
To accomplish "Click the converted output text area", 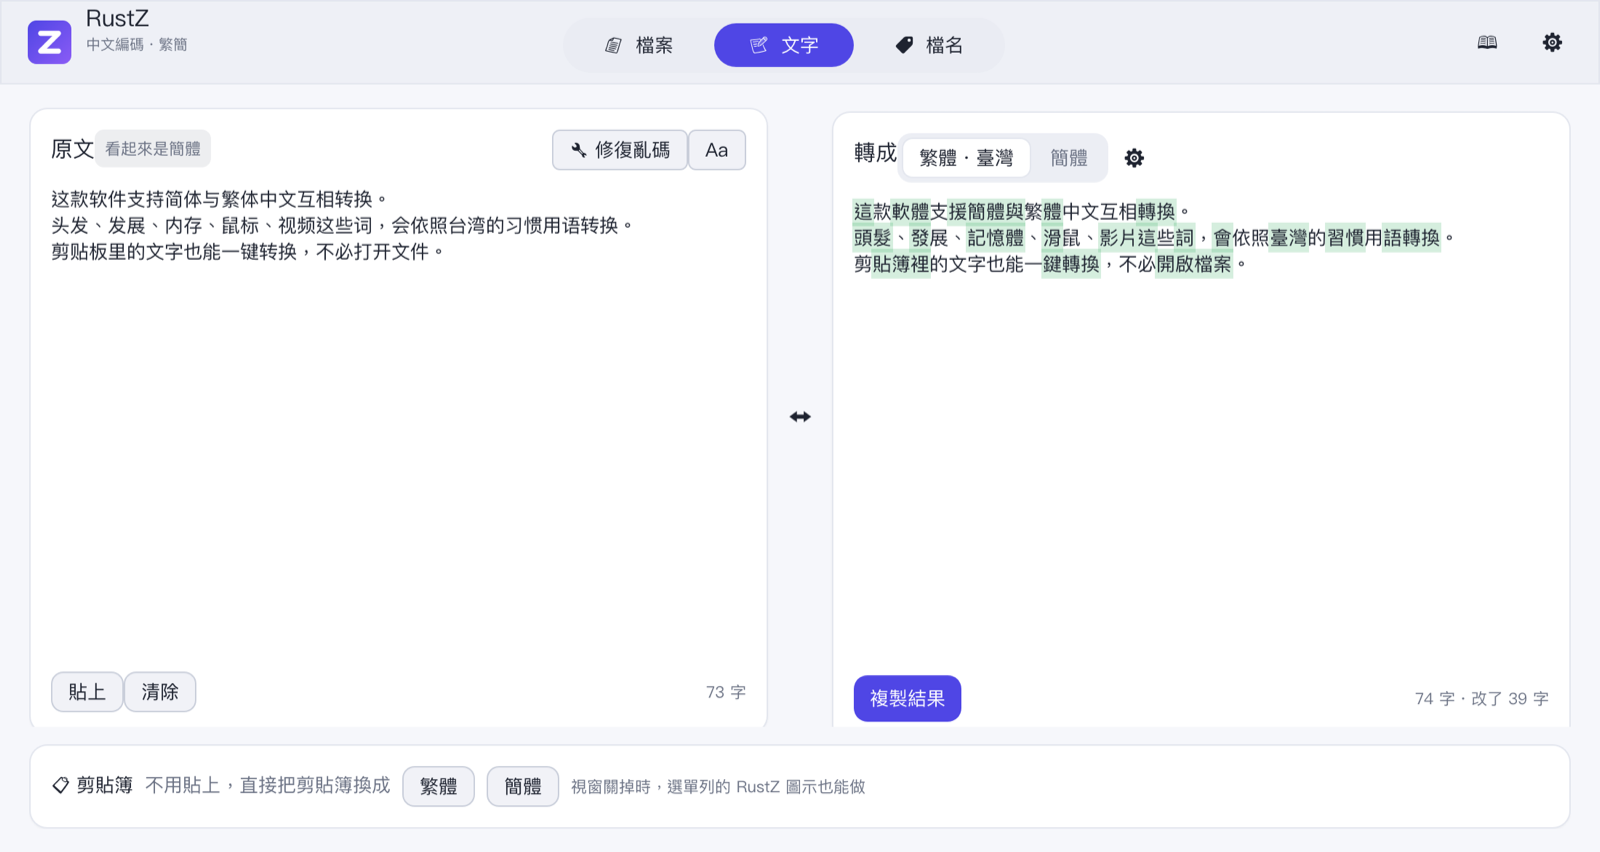I will point(1200,430).
